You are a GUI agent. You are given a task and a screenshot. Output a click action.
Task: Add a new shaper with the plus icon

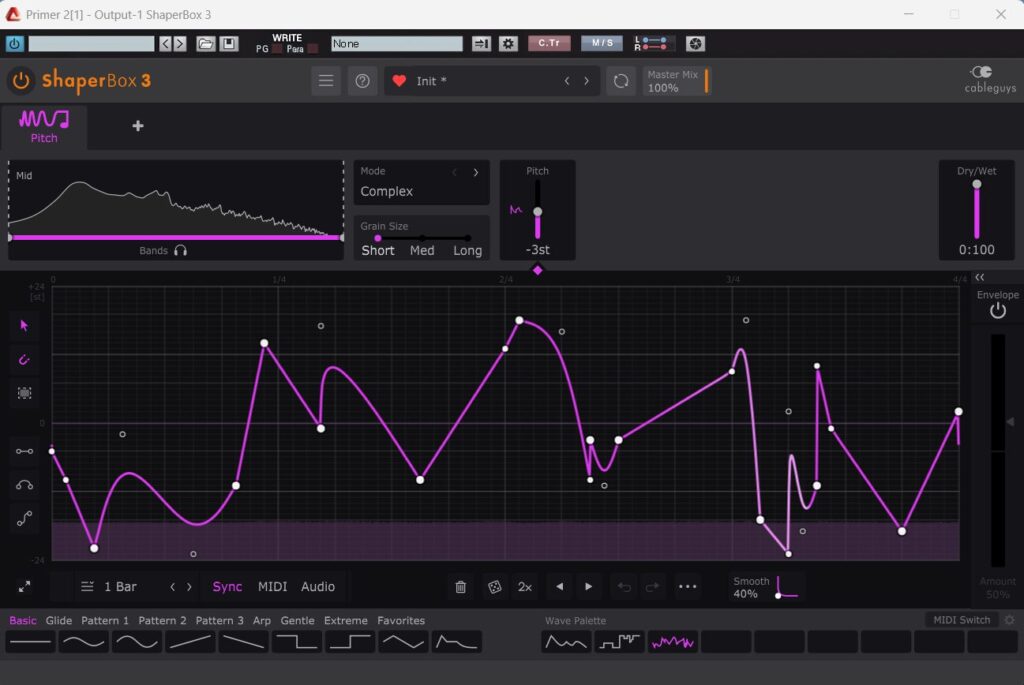[x=138, y=126]
